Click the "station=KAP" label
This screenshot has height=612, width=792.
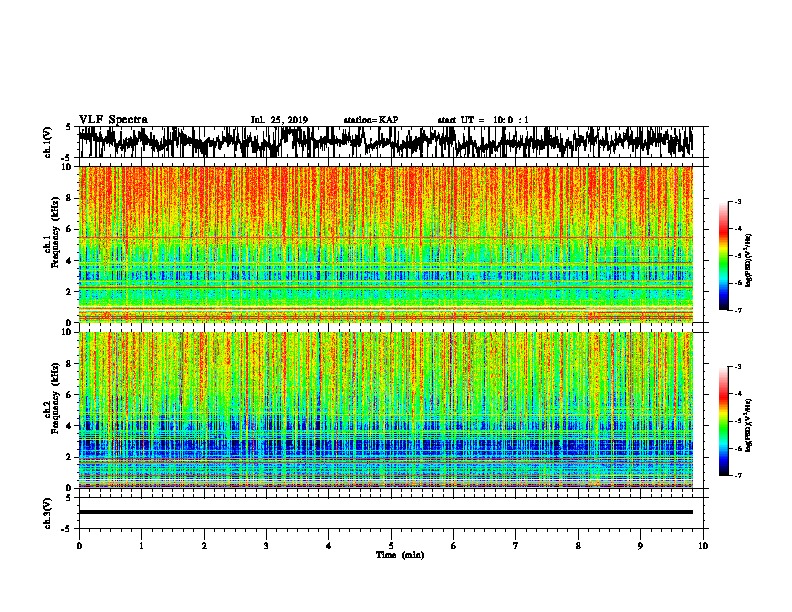371,120
